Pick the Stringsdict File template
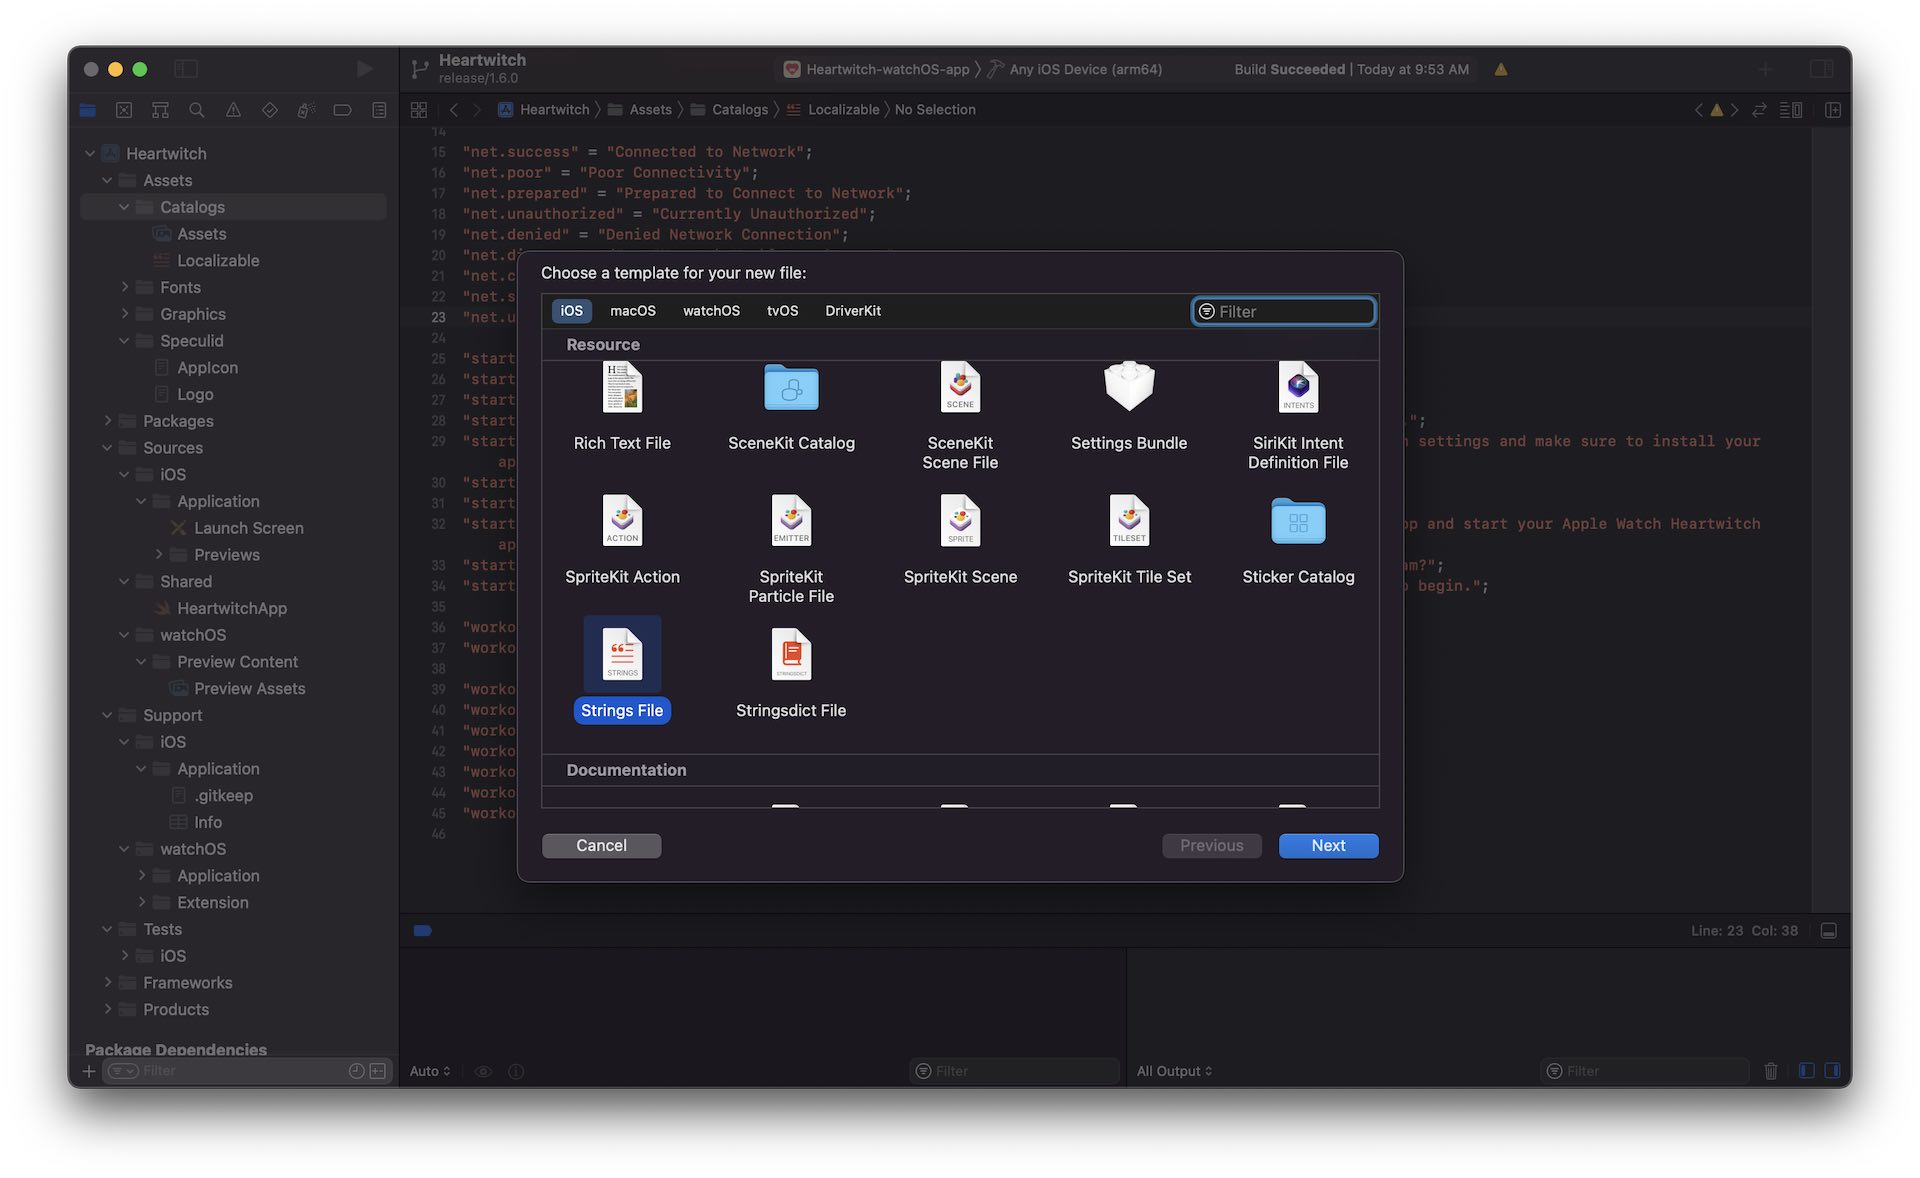The image size is (1920, 1178). pos(791,675)
